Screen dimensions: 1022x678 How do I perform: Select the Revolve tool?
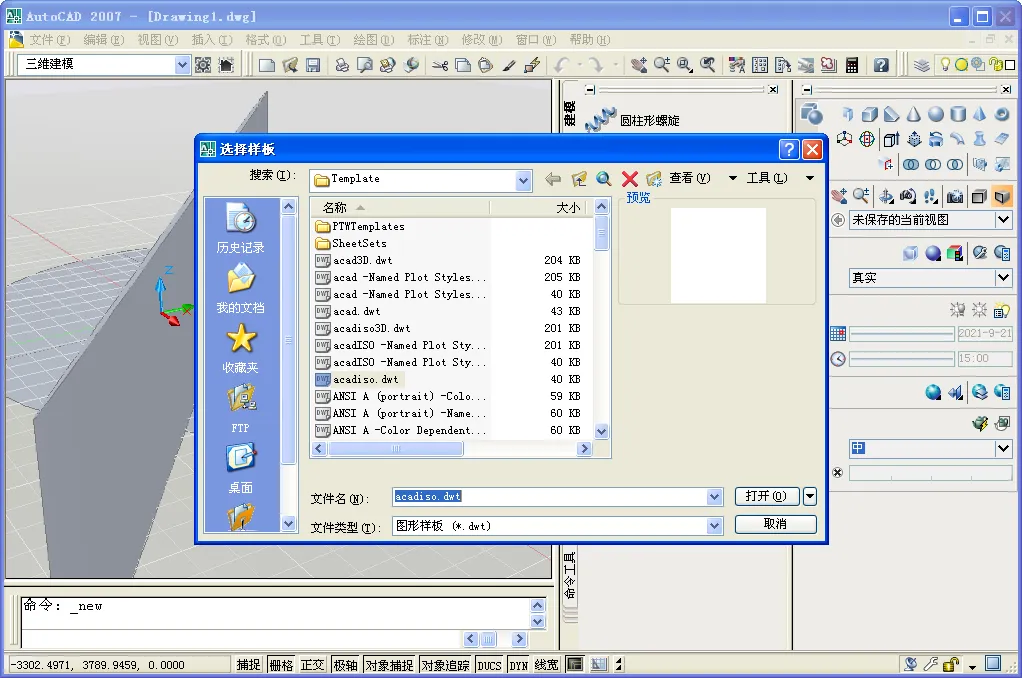tap(935, 138)
